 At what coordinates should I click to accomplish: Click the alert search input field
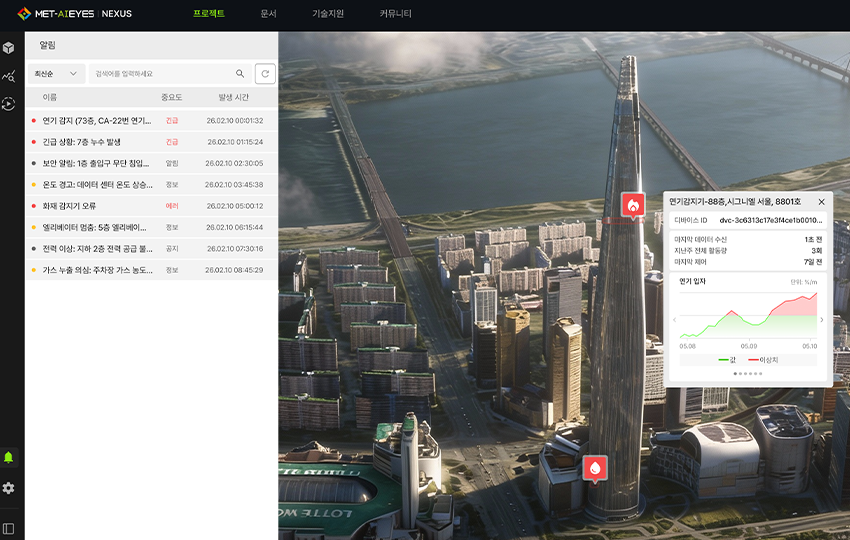click(x=160, y=74)
